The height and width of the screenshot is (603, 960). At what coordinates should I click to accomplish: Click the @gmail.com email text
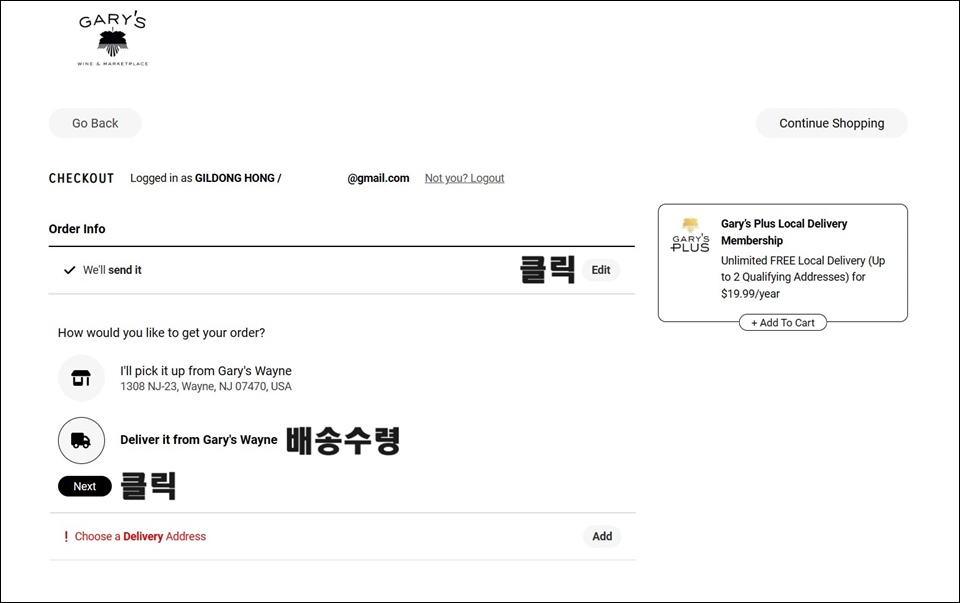pos(378,178)
